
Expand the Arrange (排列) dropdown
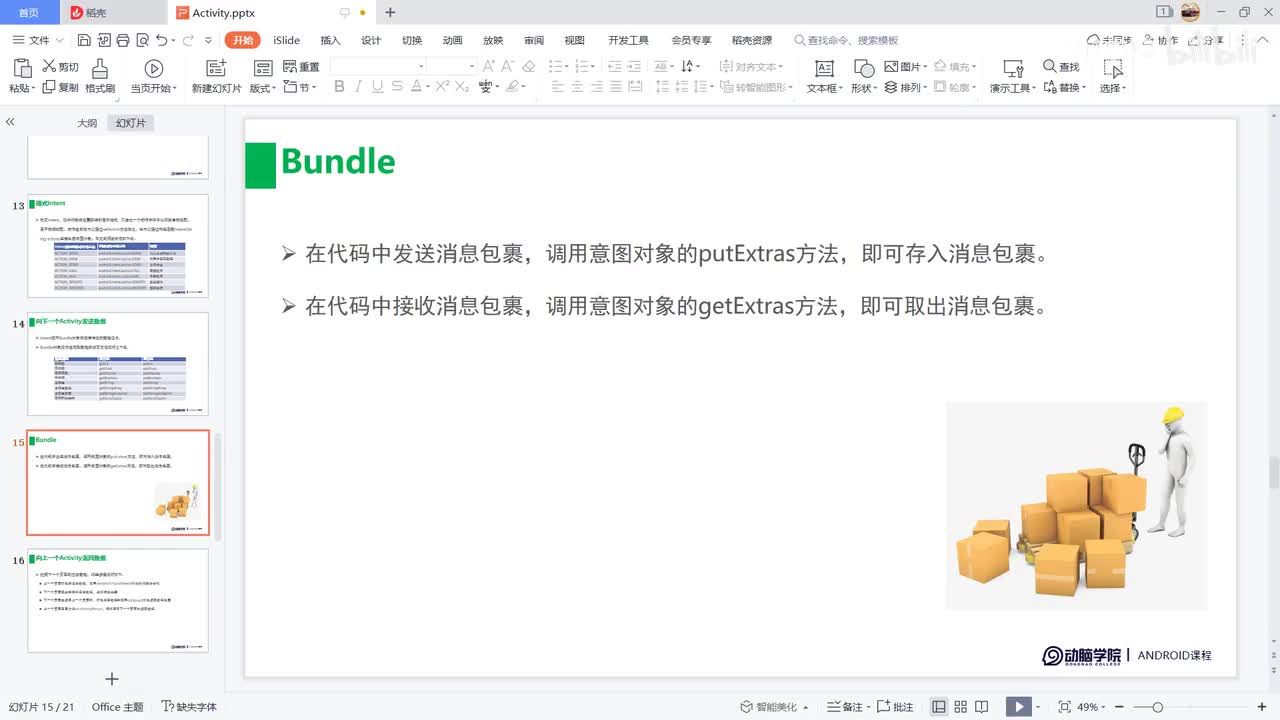924,88
